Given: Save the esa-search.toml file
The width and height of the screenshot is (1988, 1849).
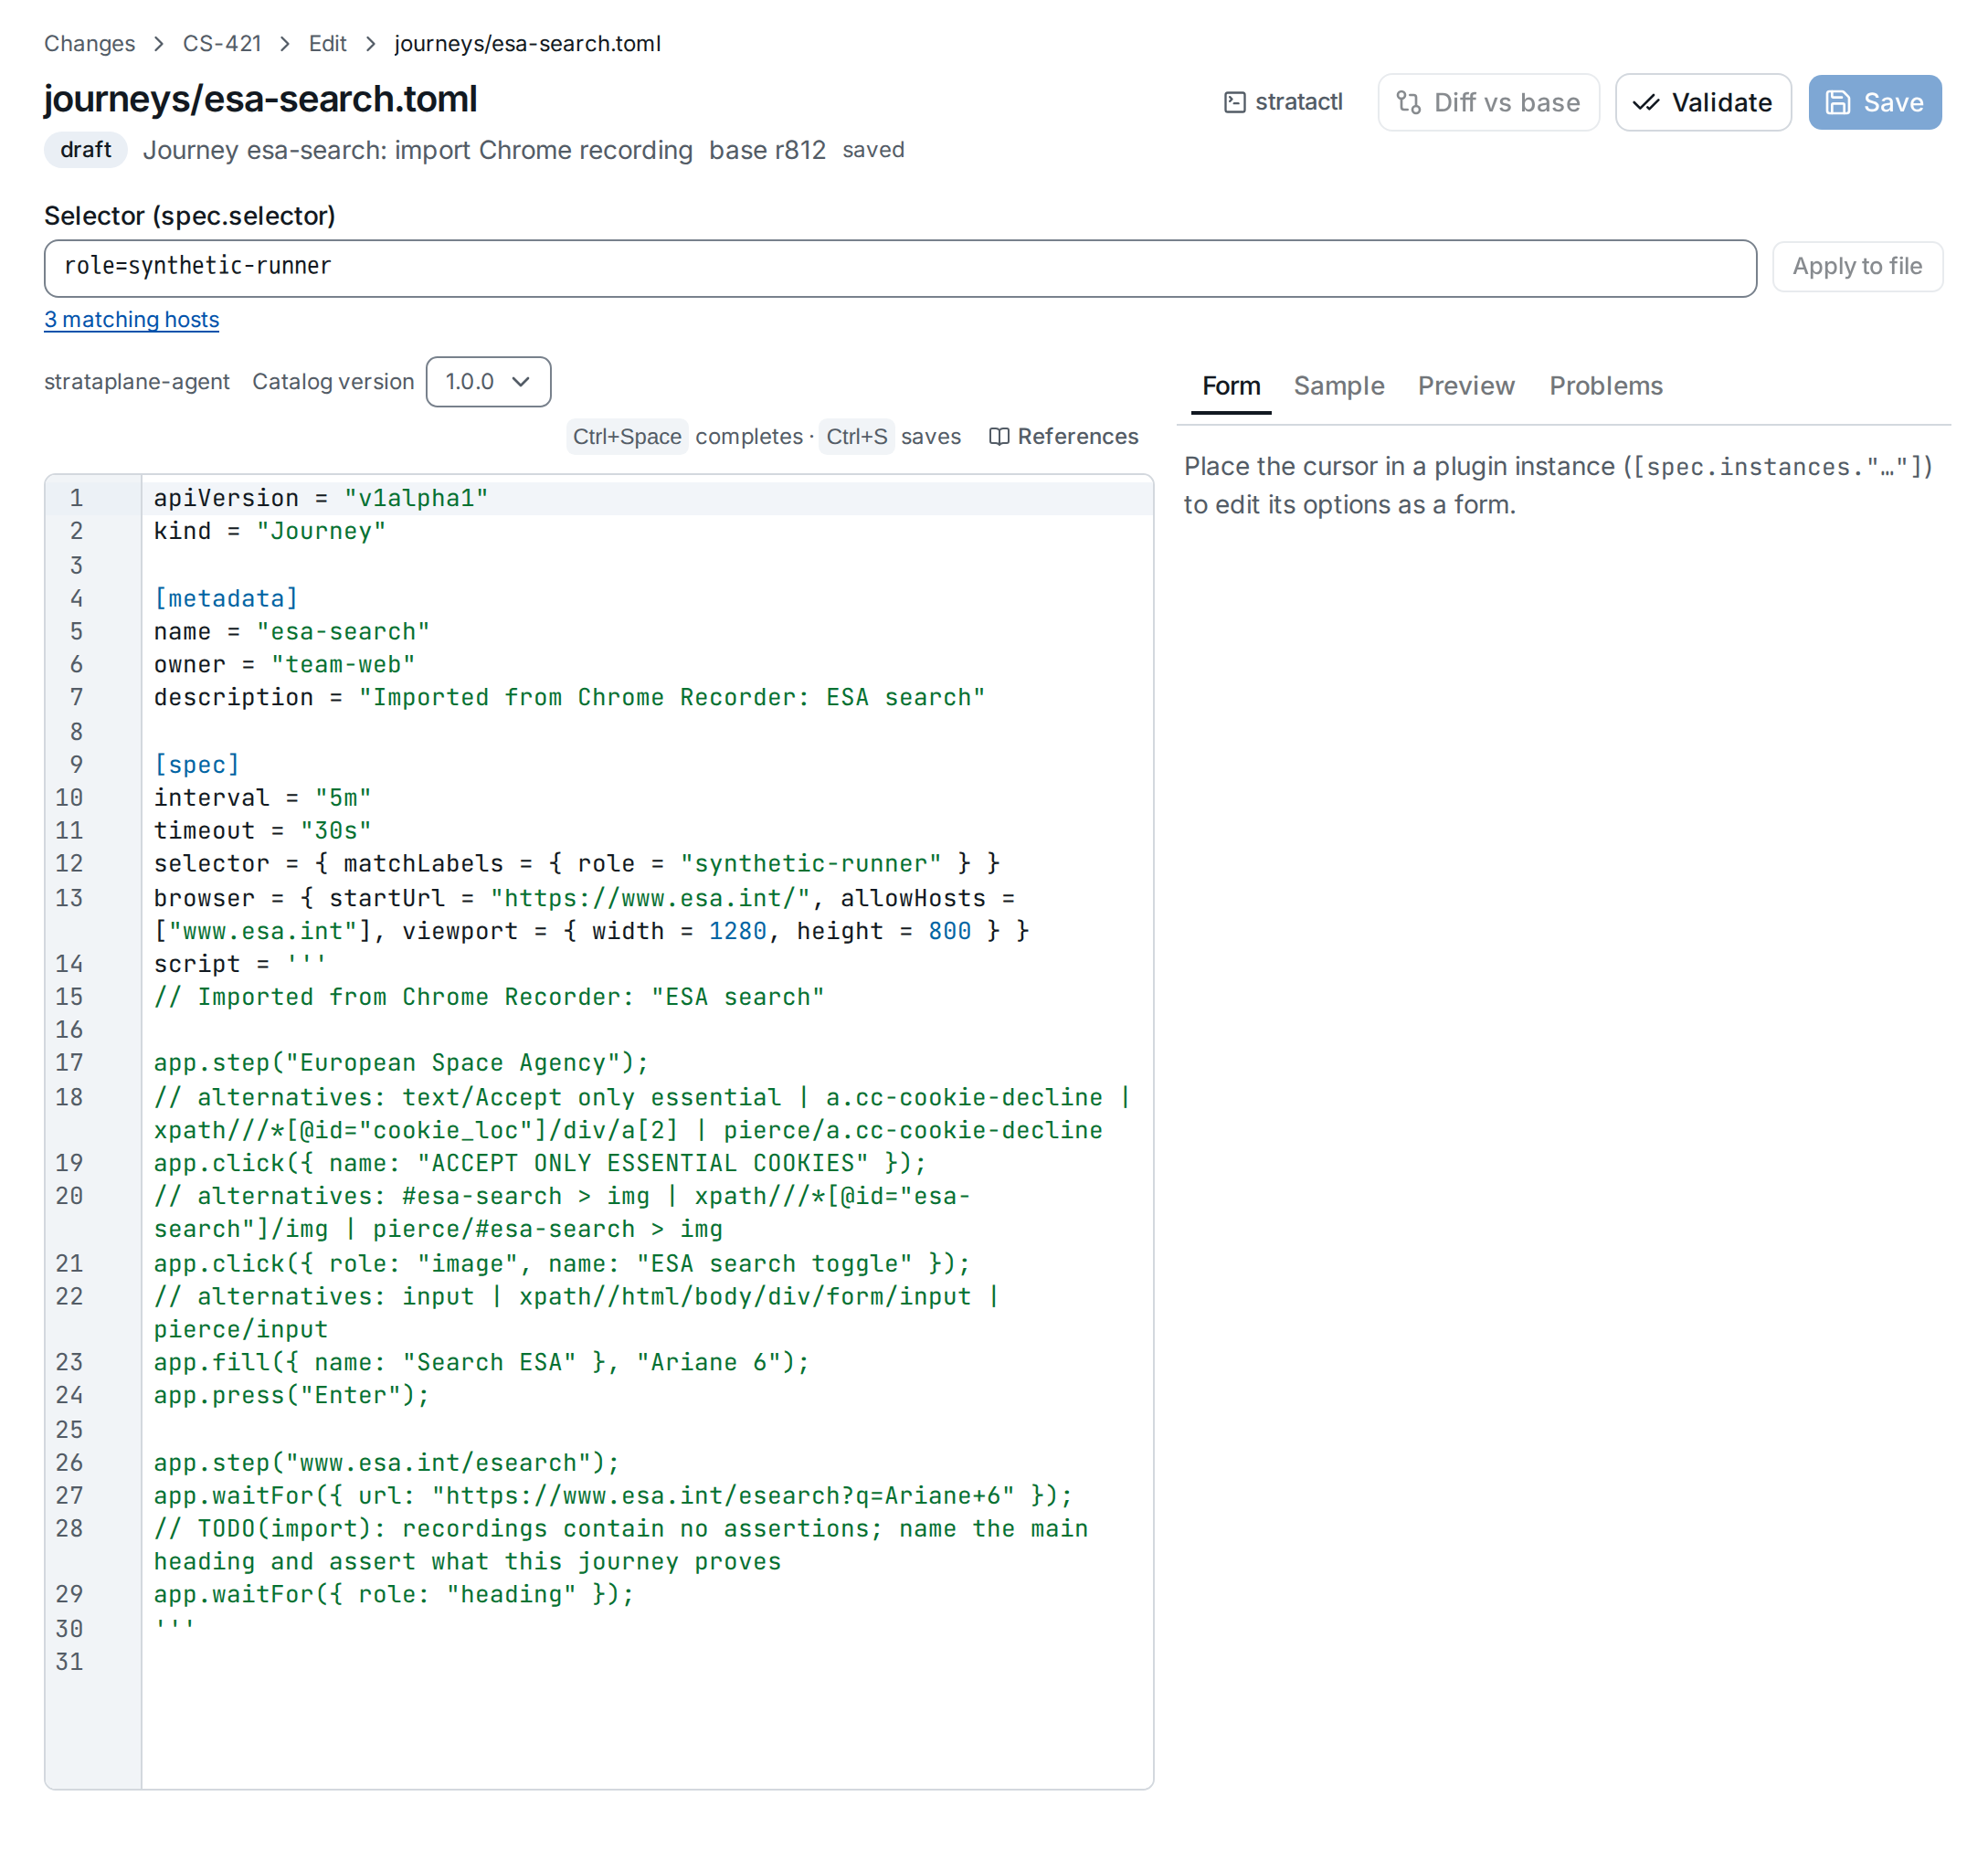Looking at the screenshot, I should 1874,102.
